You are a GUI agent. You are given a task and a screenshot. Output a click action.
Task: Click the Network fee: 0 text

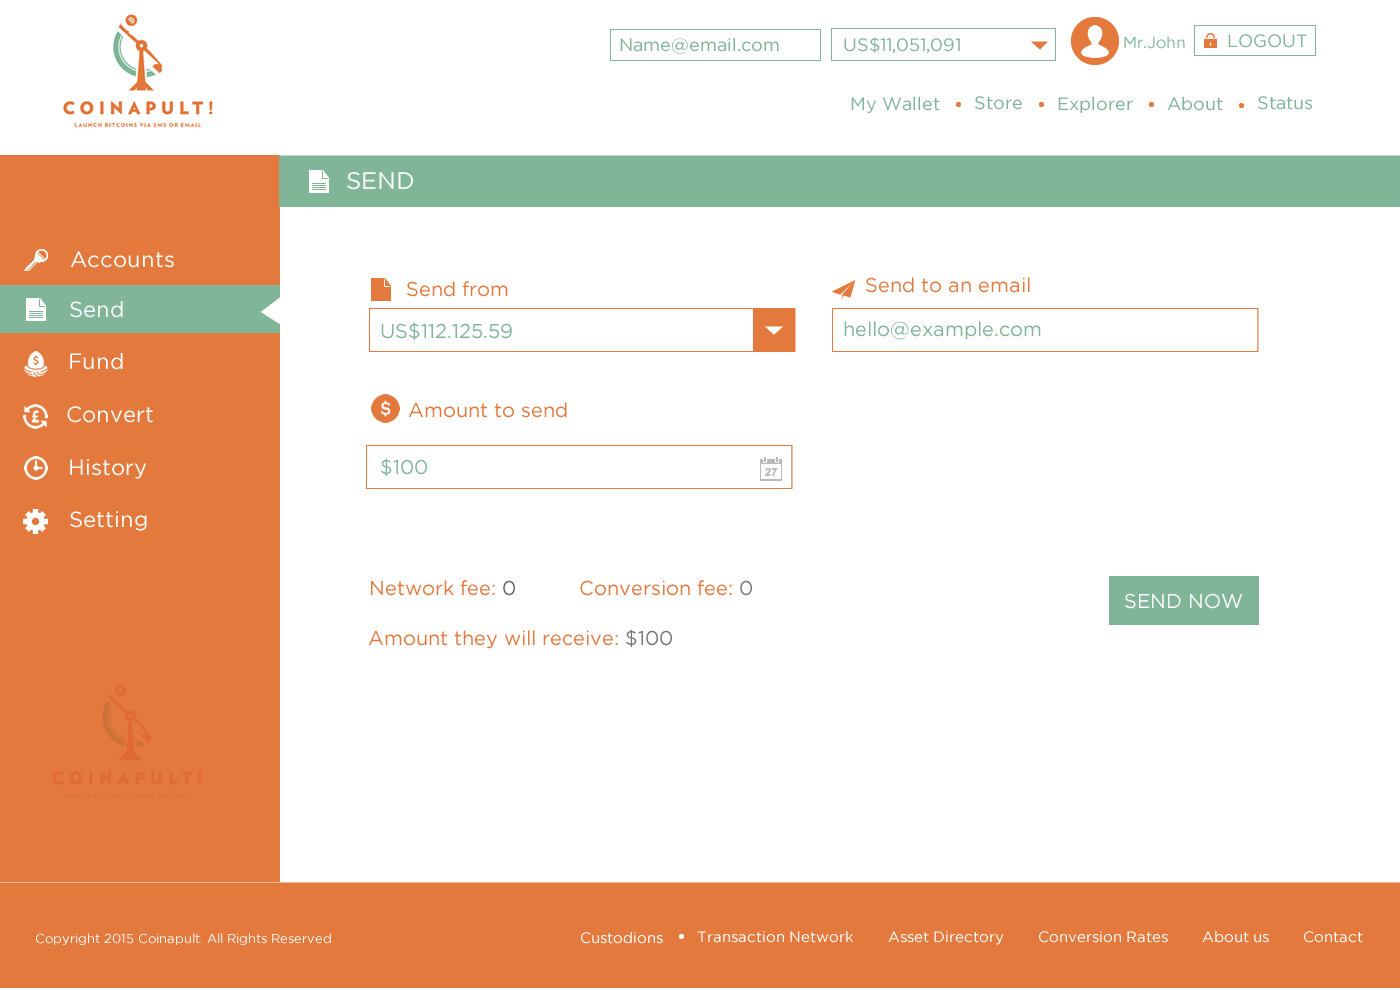tap(443, 588)
